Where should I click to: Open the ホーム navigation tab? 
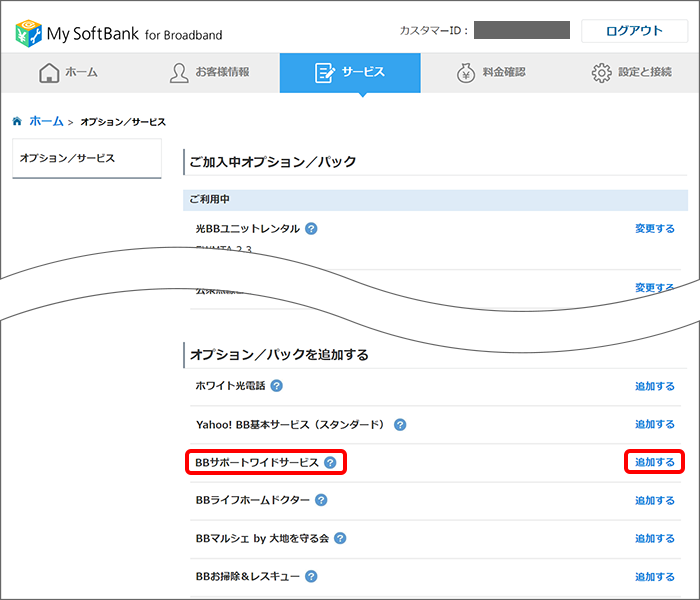[x=69, y=73]
